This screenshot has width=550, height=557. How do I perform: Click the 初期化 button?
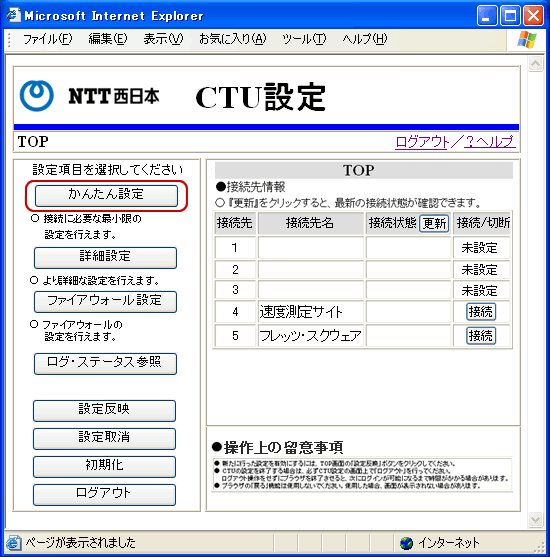(104, 466)
